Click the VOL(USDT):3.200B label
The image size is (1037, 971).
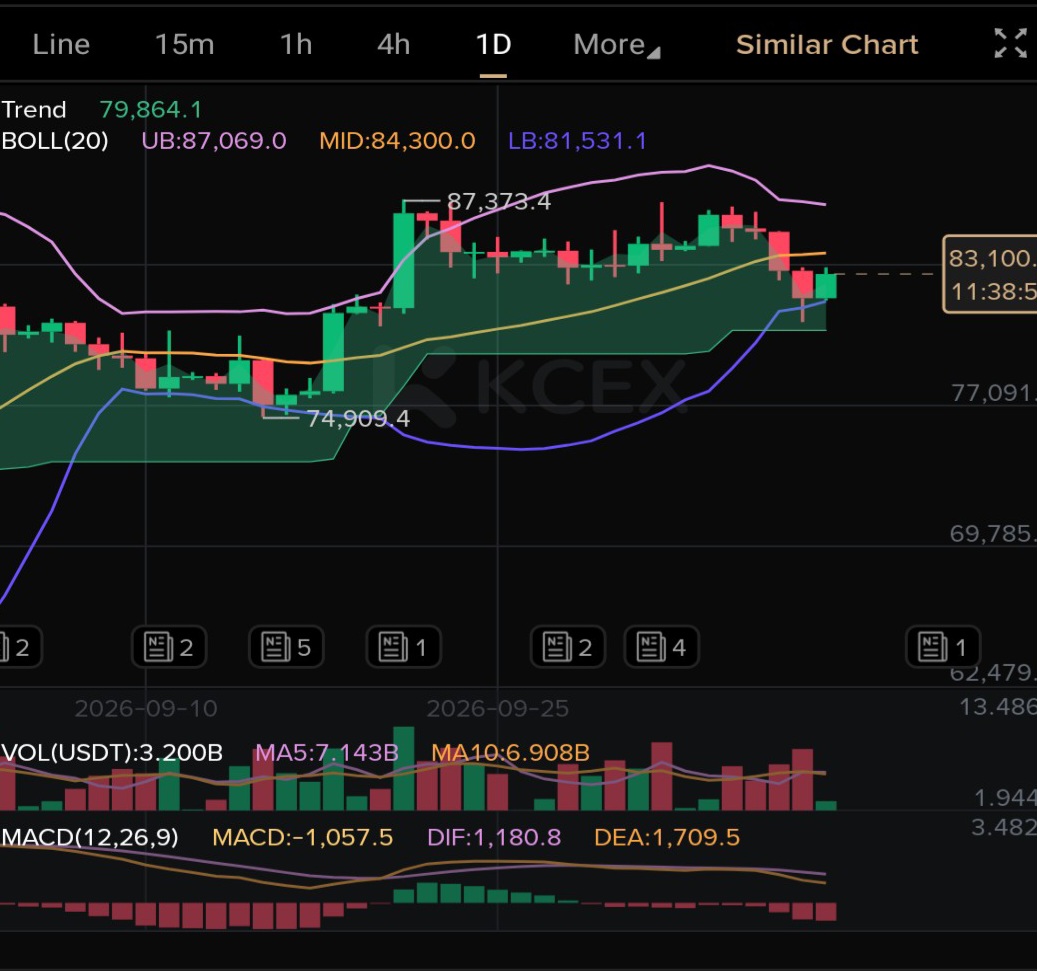112,753
